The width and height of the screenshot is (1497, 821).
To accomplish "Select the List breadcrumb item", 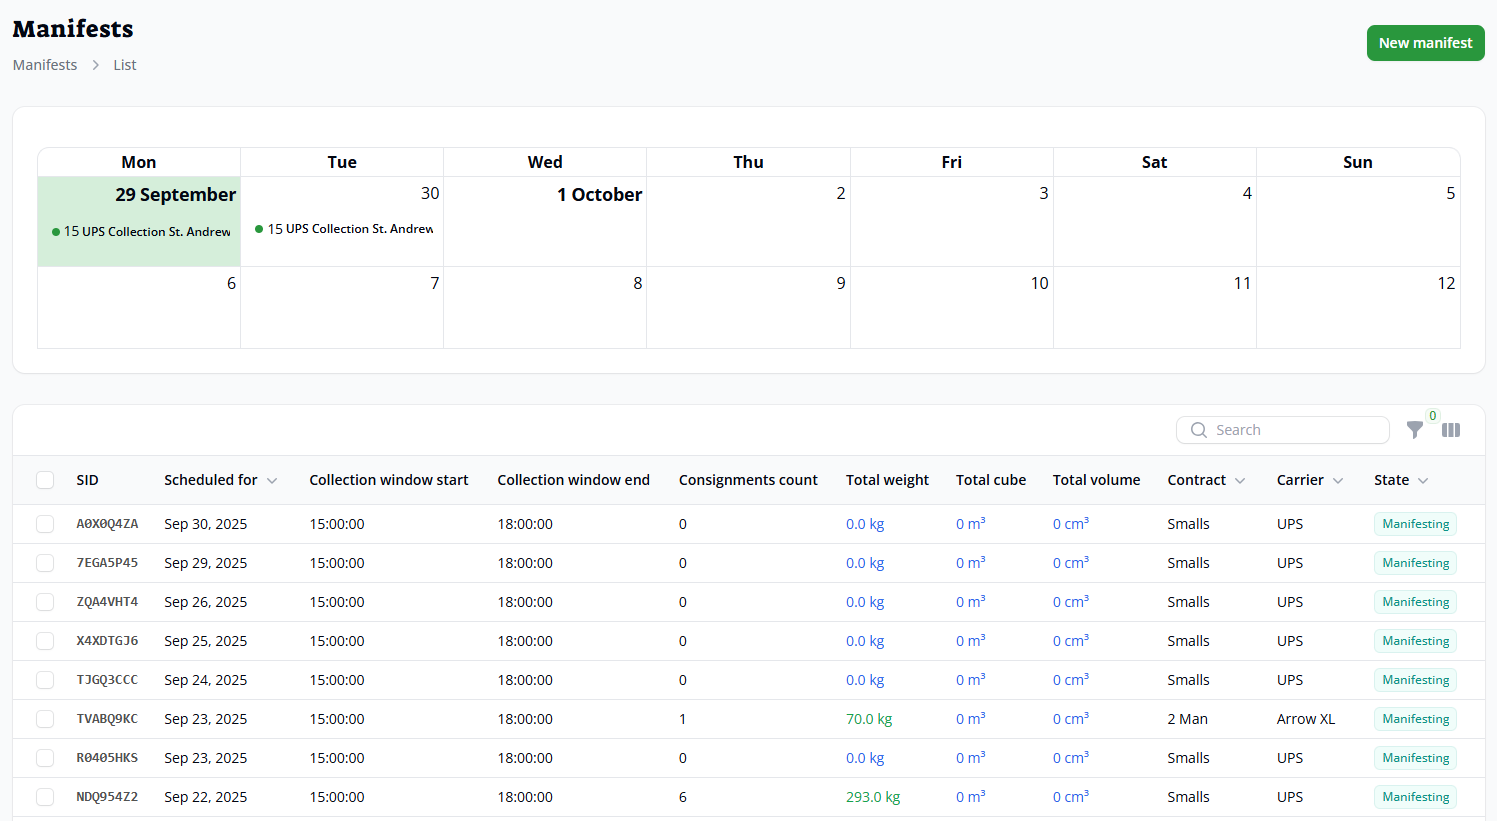I will pyautogui.click(x=124, y=65).
